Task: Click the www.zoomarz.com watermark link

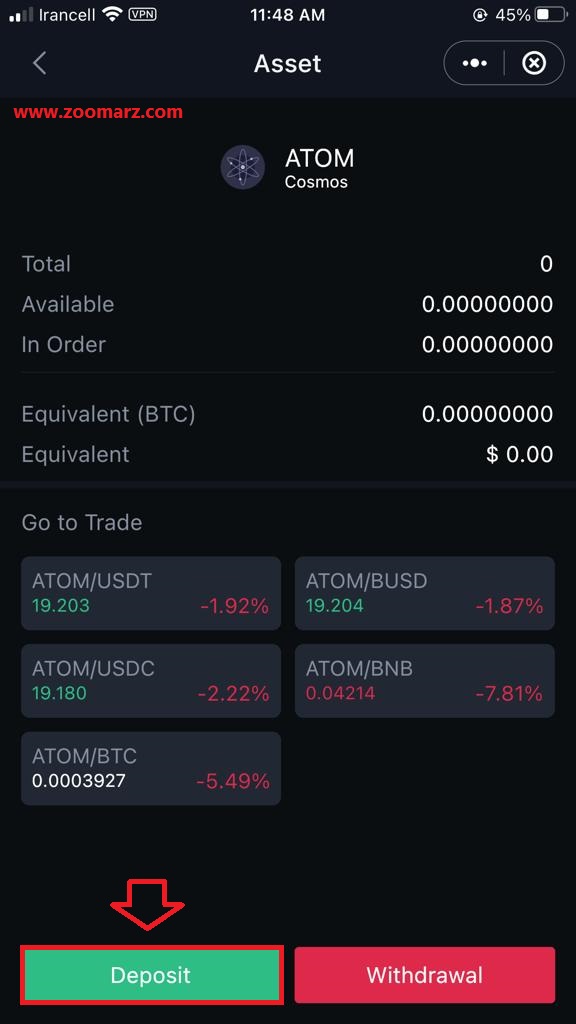Action: pos(98,112)
